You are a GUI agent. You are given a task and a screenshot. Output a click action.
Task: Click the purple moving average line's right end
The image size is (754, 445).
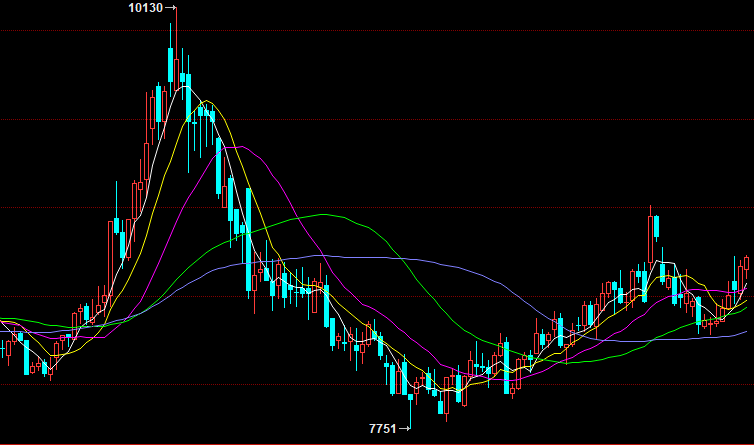click(x=746, y=332)
